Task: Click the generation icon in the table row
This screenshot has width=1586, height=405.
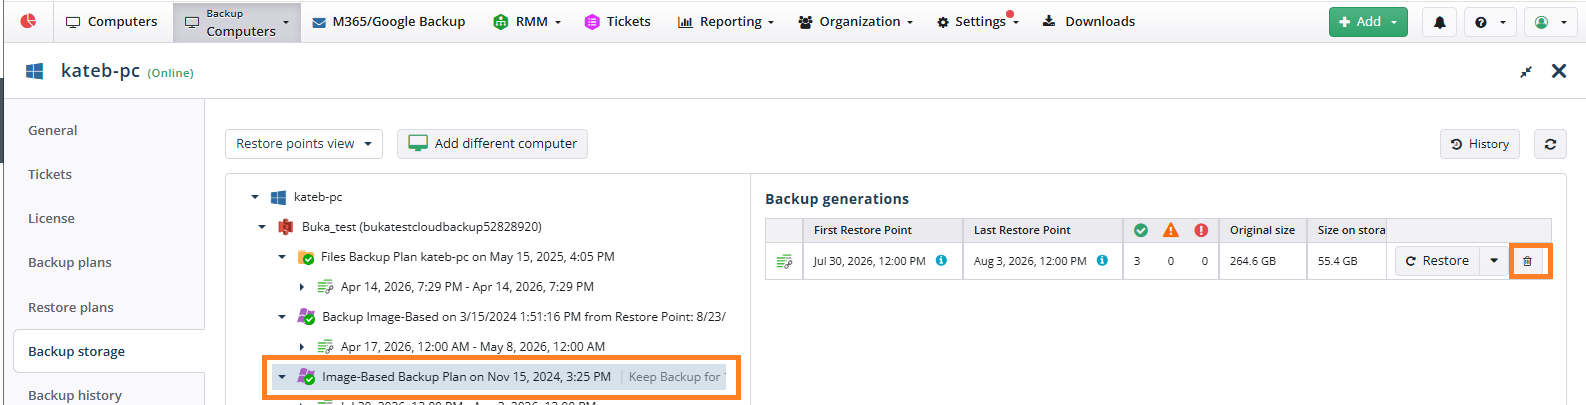Action: point(784,261)
